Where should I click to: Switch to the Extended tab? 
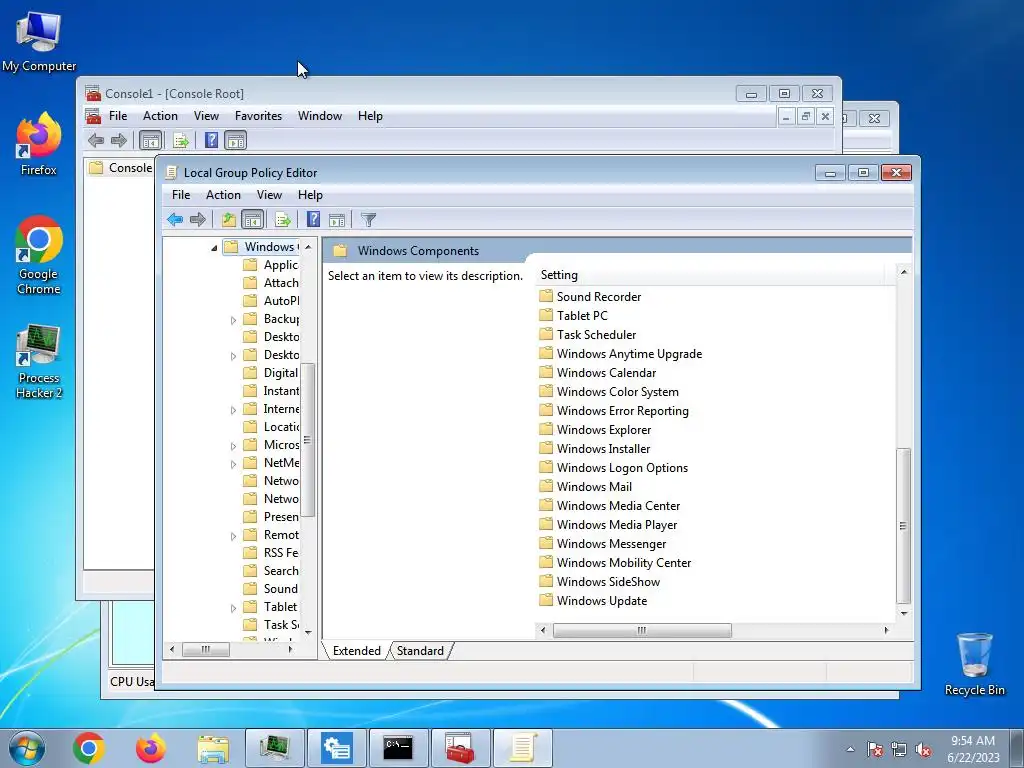[x=357, y=650]
